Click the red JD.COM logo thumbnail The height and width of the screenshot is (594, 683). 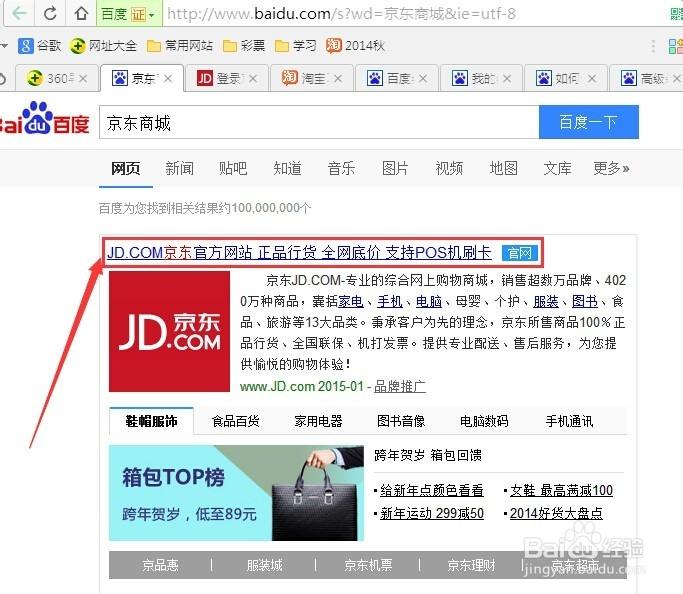click(169, 331)
